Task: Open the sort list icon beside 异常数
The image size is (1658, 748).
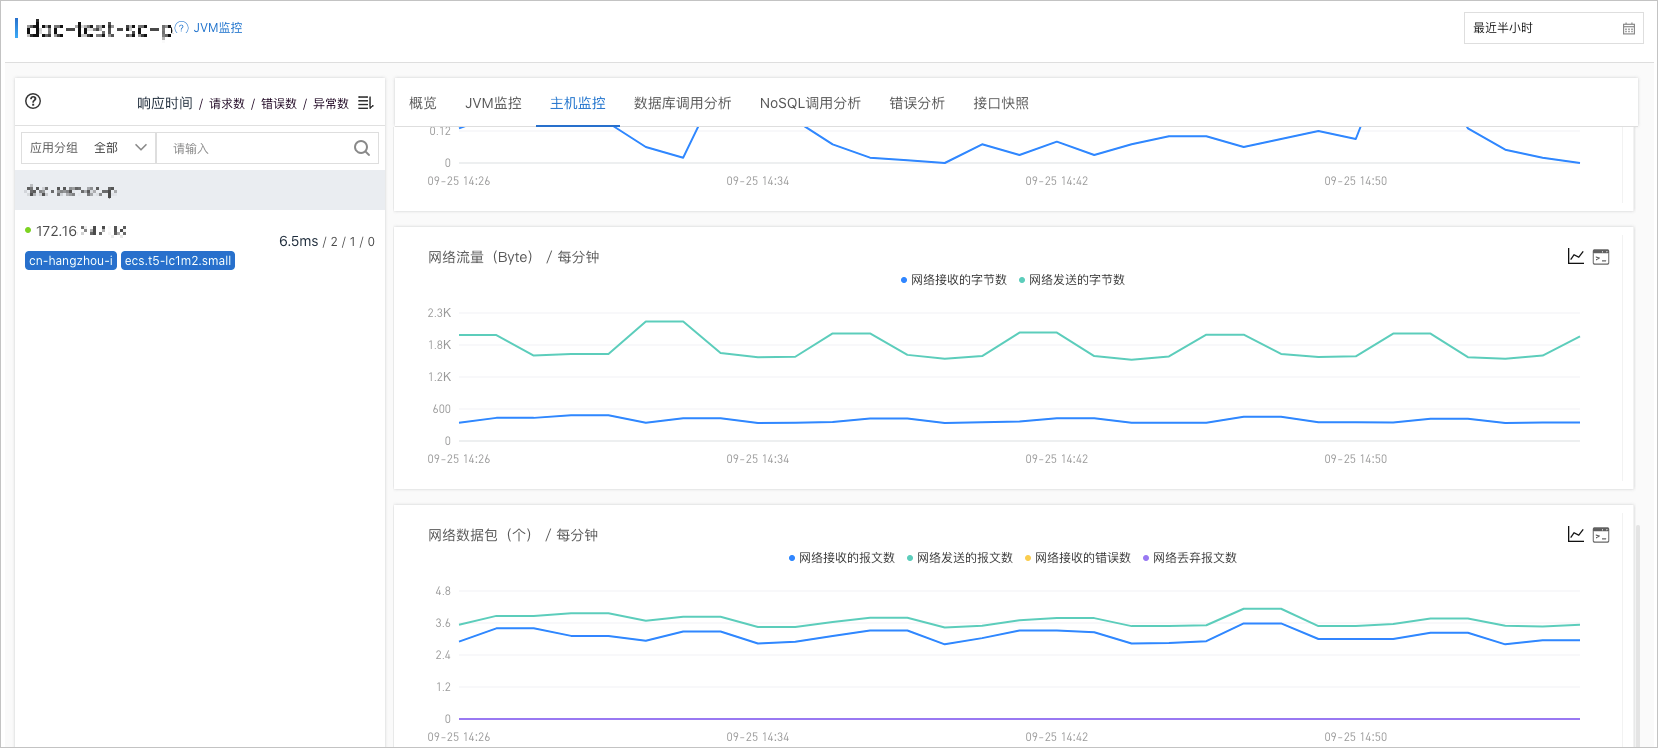Action: [x=366, y=103]
